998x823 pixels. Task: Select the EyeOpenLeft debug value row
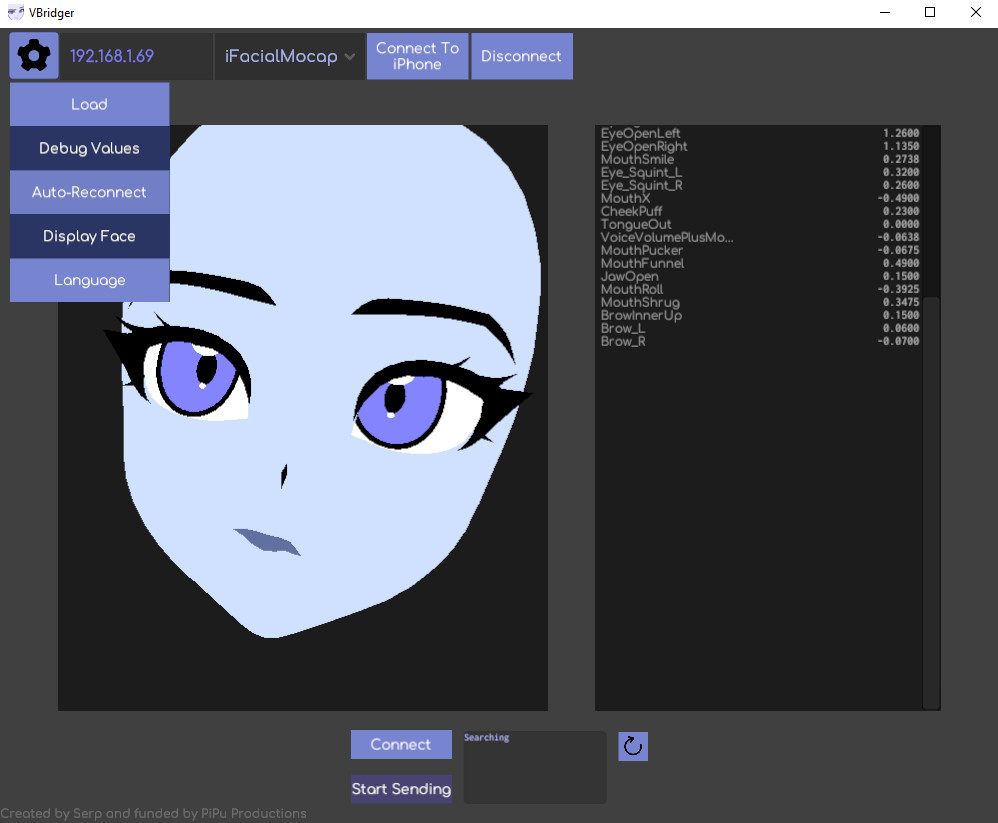[x=760, y=134]
